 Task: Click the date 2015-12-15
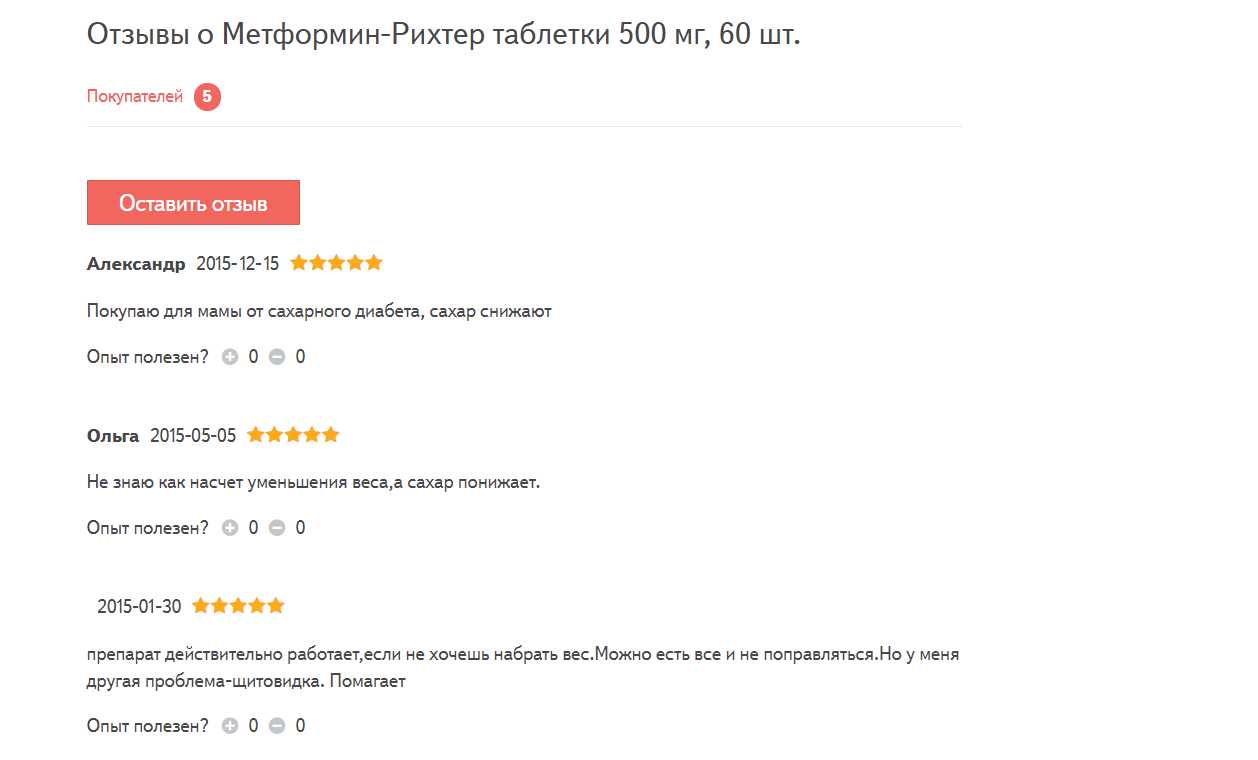tap(237, 264)
